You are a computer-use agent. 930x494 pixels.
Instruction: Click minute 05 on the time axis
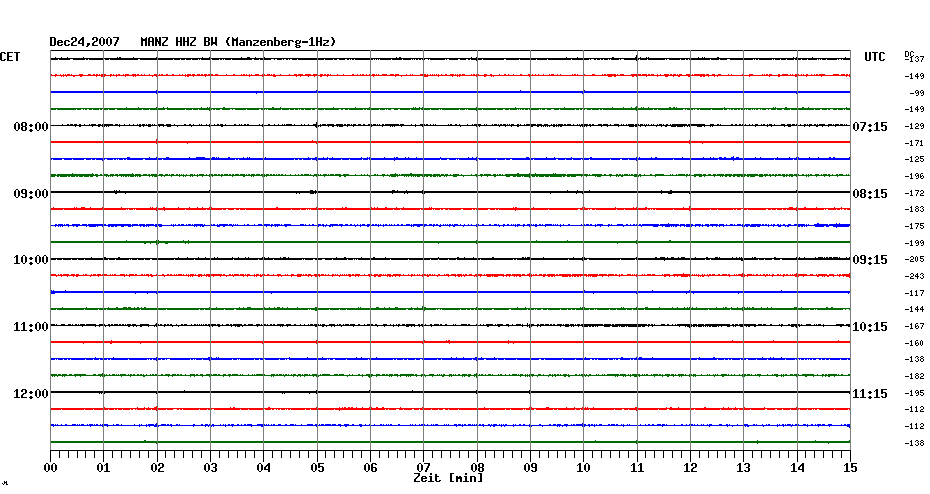(317, 467)
